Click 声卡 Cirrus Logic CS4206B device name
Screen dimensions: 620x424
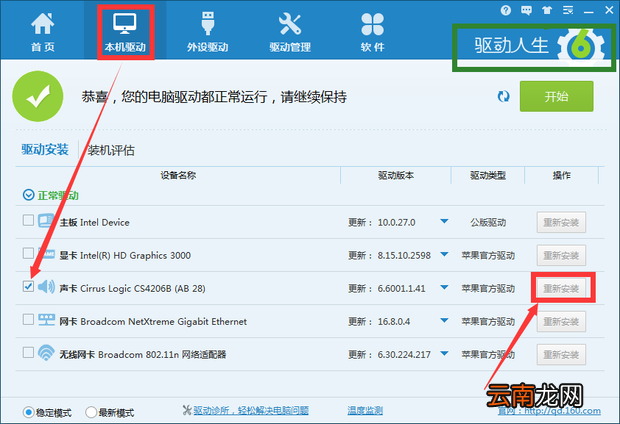tap(132, 288)
